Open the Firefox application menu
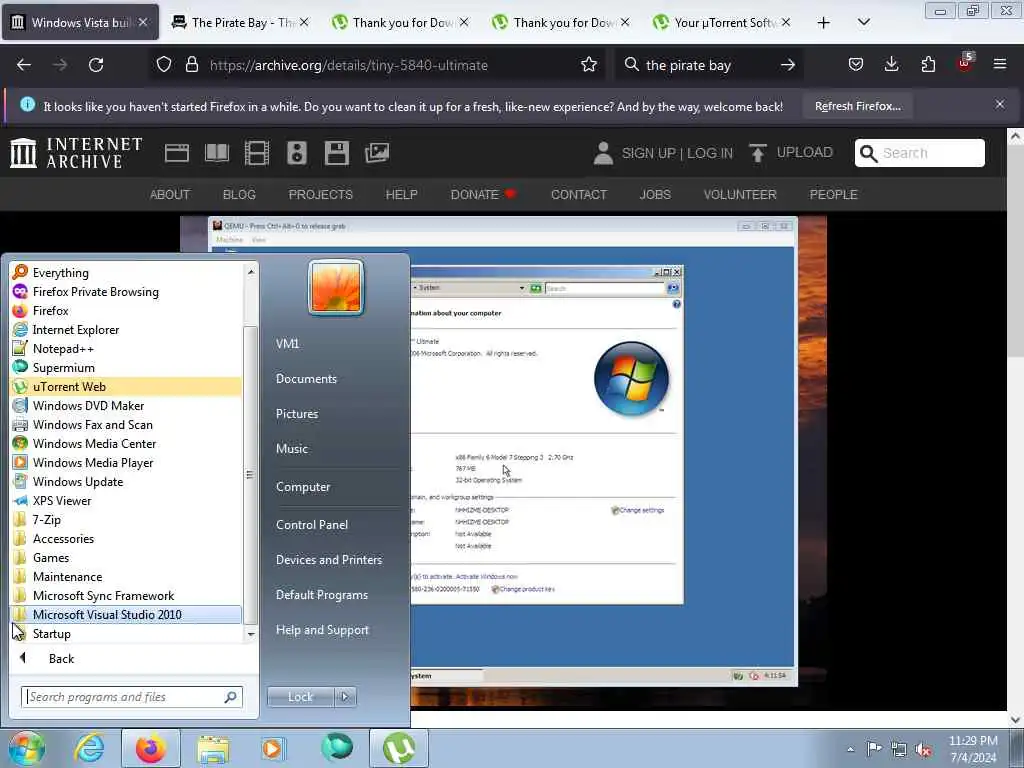Screen dimensions: 1024x768 click(1000, 64)
